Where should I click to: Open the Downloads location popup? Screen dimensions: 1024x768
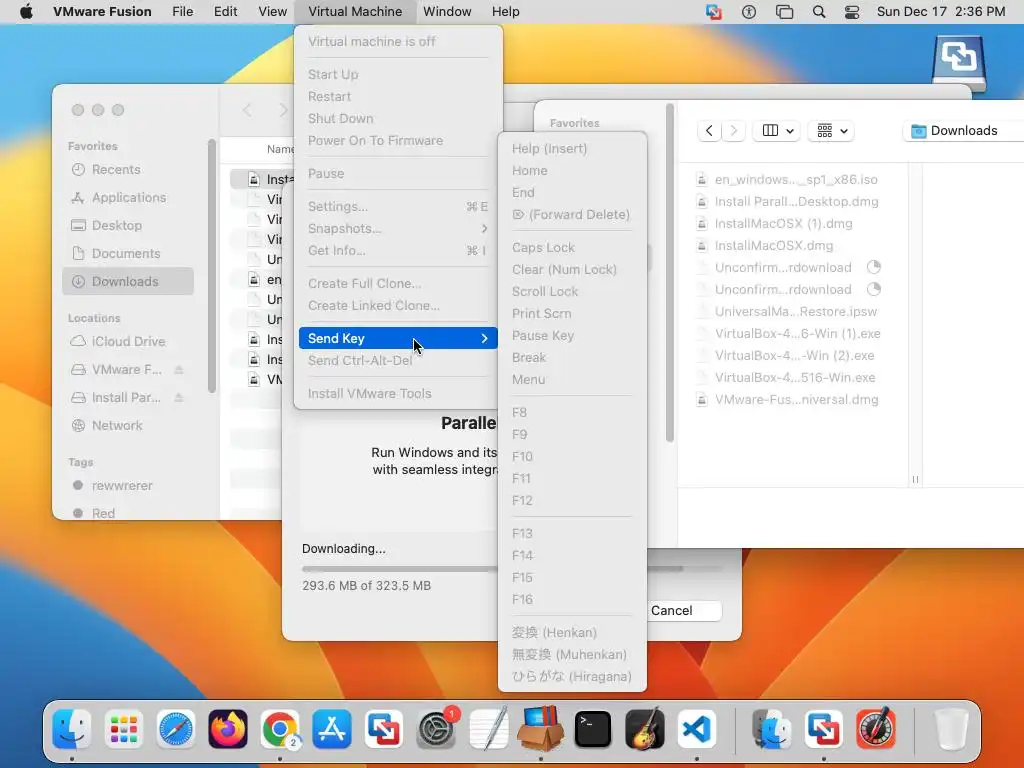tap(963, 131)
